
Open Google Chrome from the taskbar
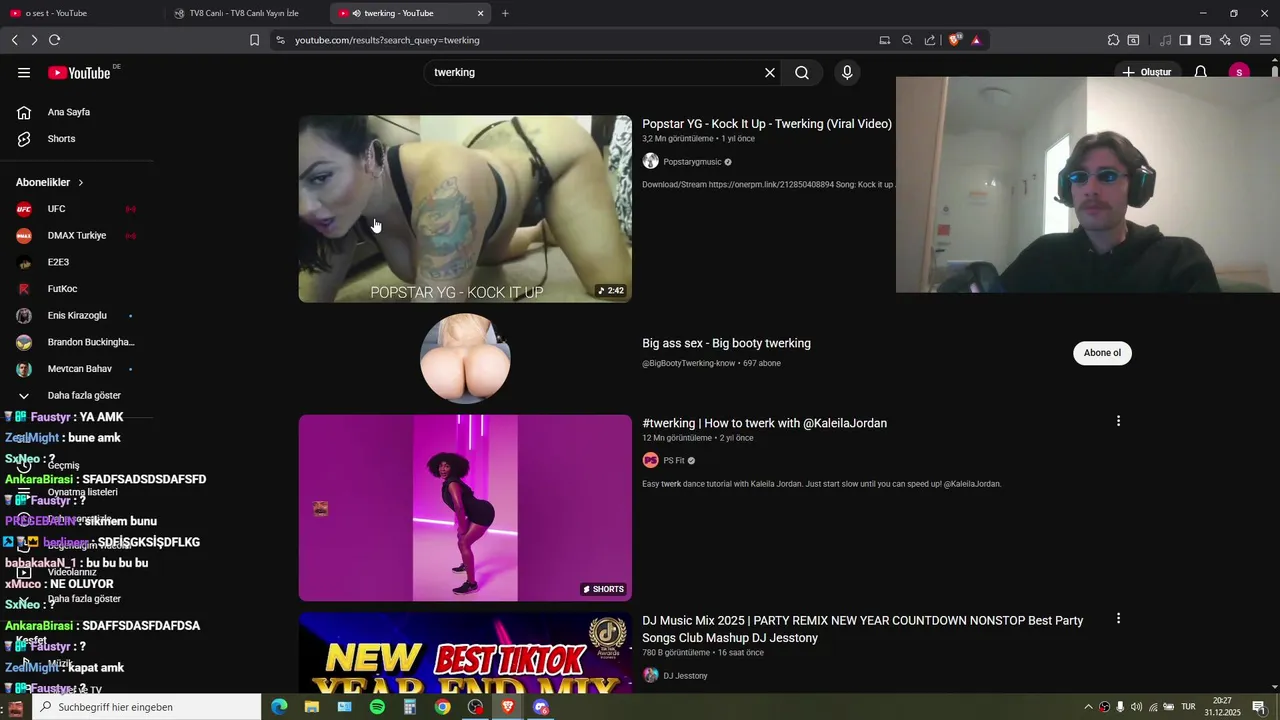442,707
